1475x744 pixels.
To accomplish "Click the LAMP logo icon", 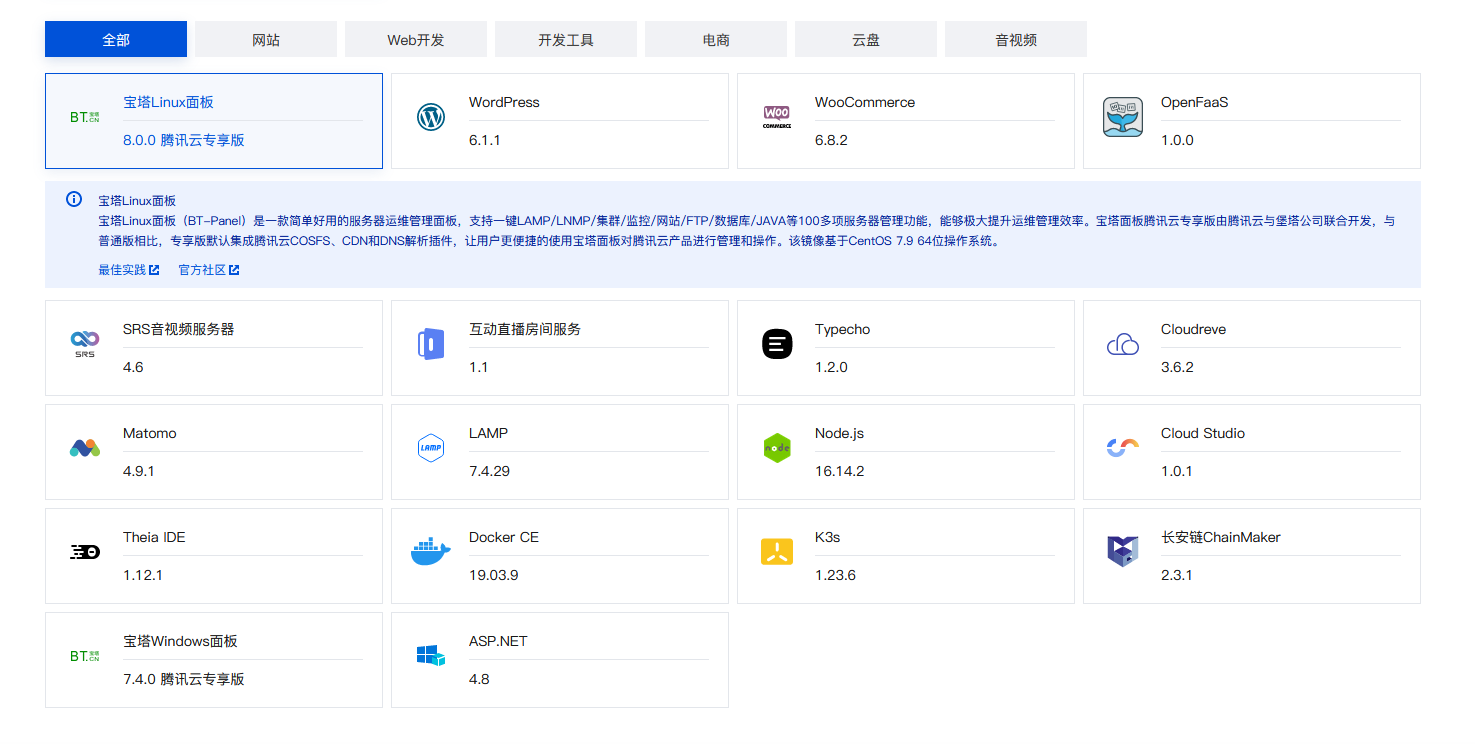I will tap(430, 448).
